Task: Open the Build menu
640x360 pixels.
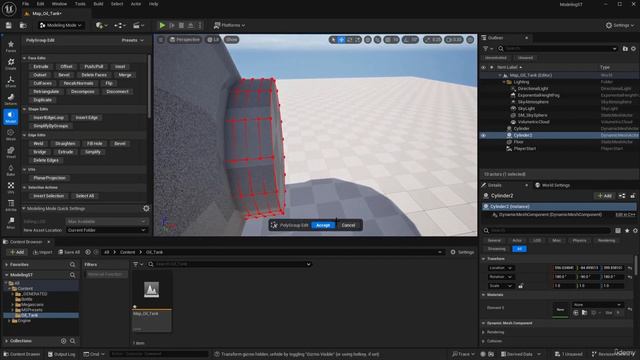Action: pos(98,4)
